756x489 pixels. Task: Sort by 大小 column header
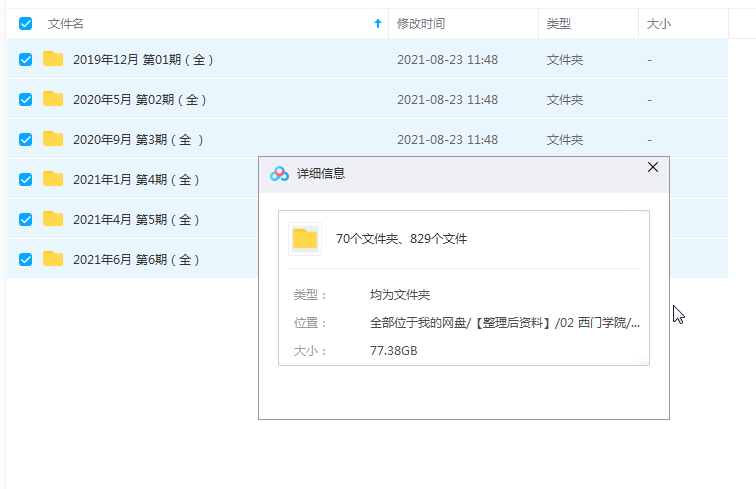click(659, 24)
